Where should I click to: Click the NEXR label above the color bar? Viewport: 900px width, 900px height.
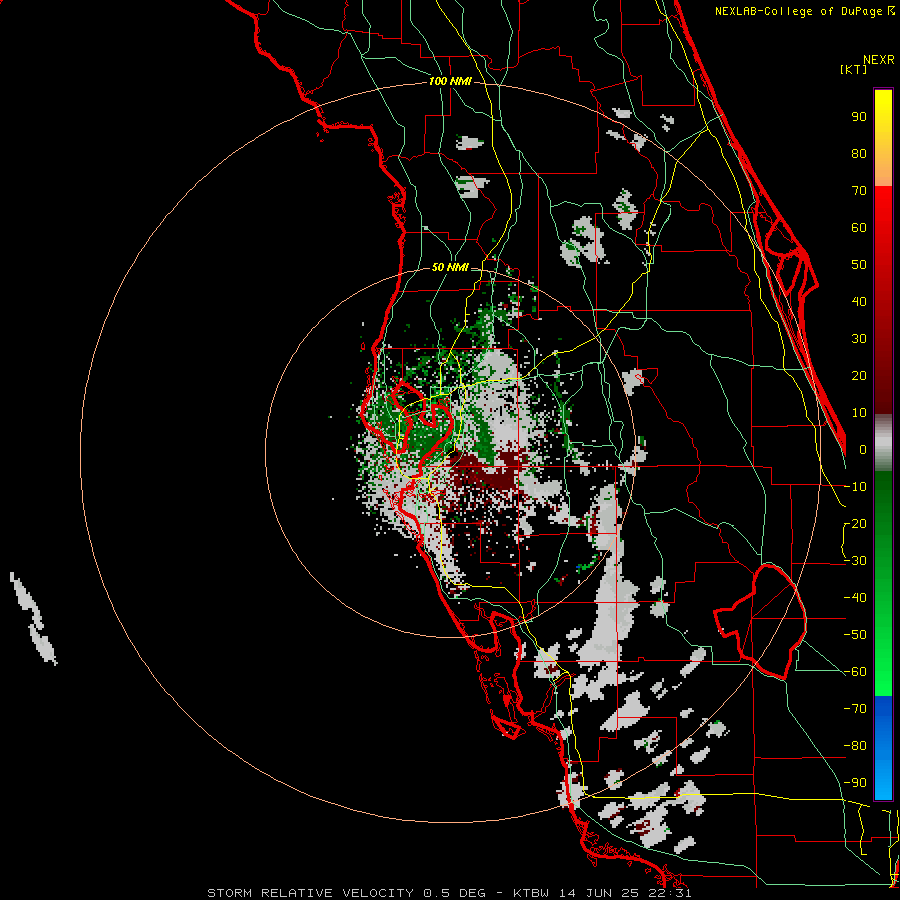[879, 60]
